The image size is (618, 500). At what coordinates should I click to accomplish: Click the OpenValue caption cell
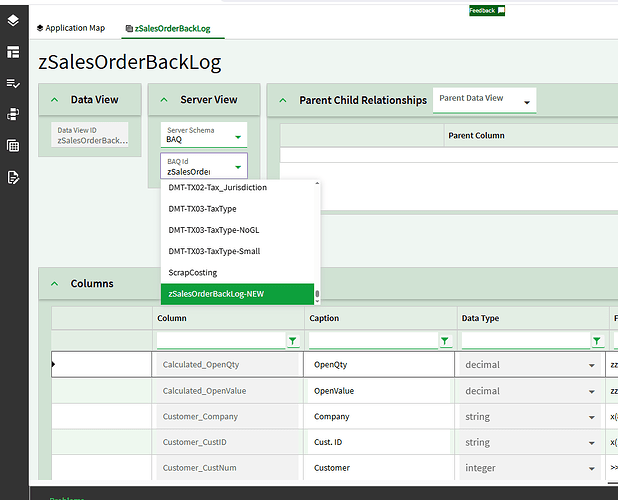pos(379,391)
